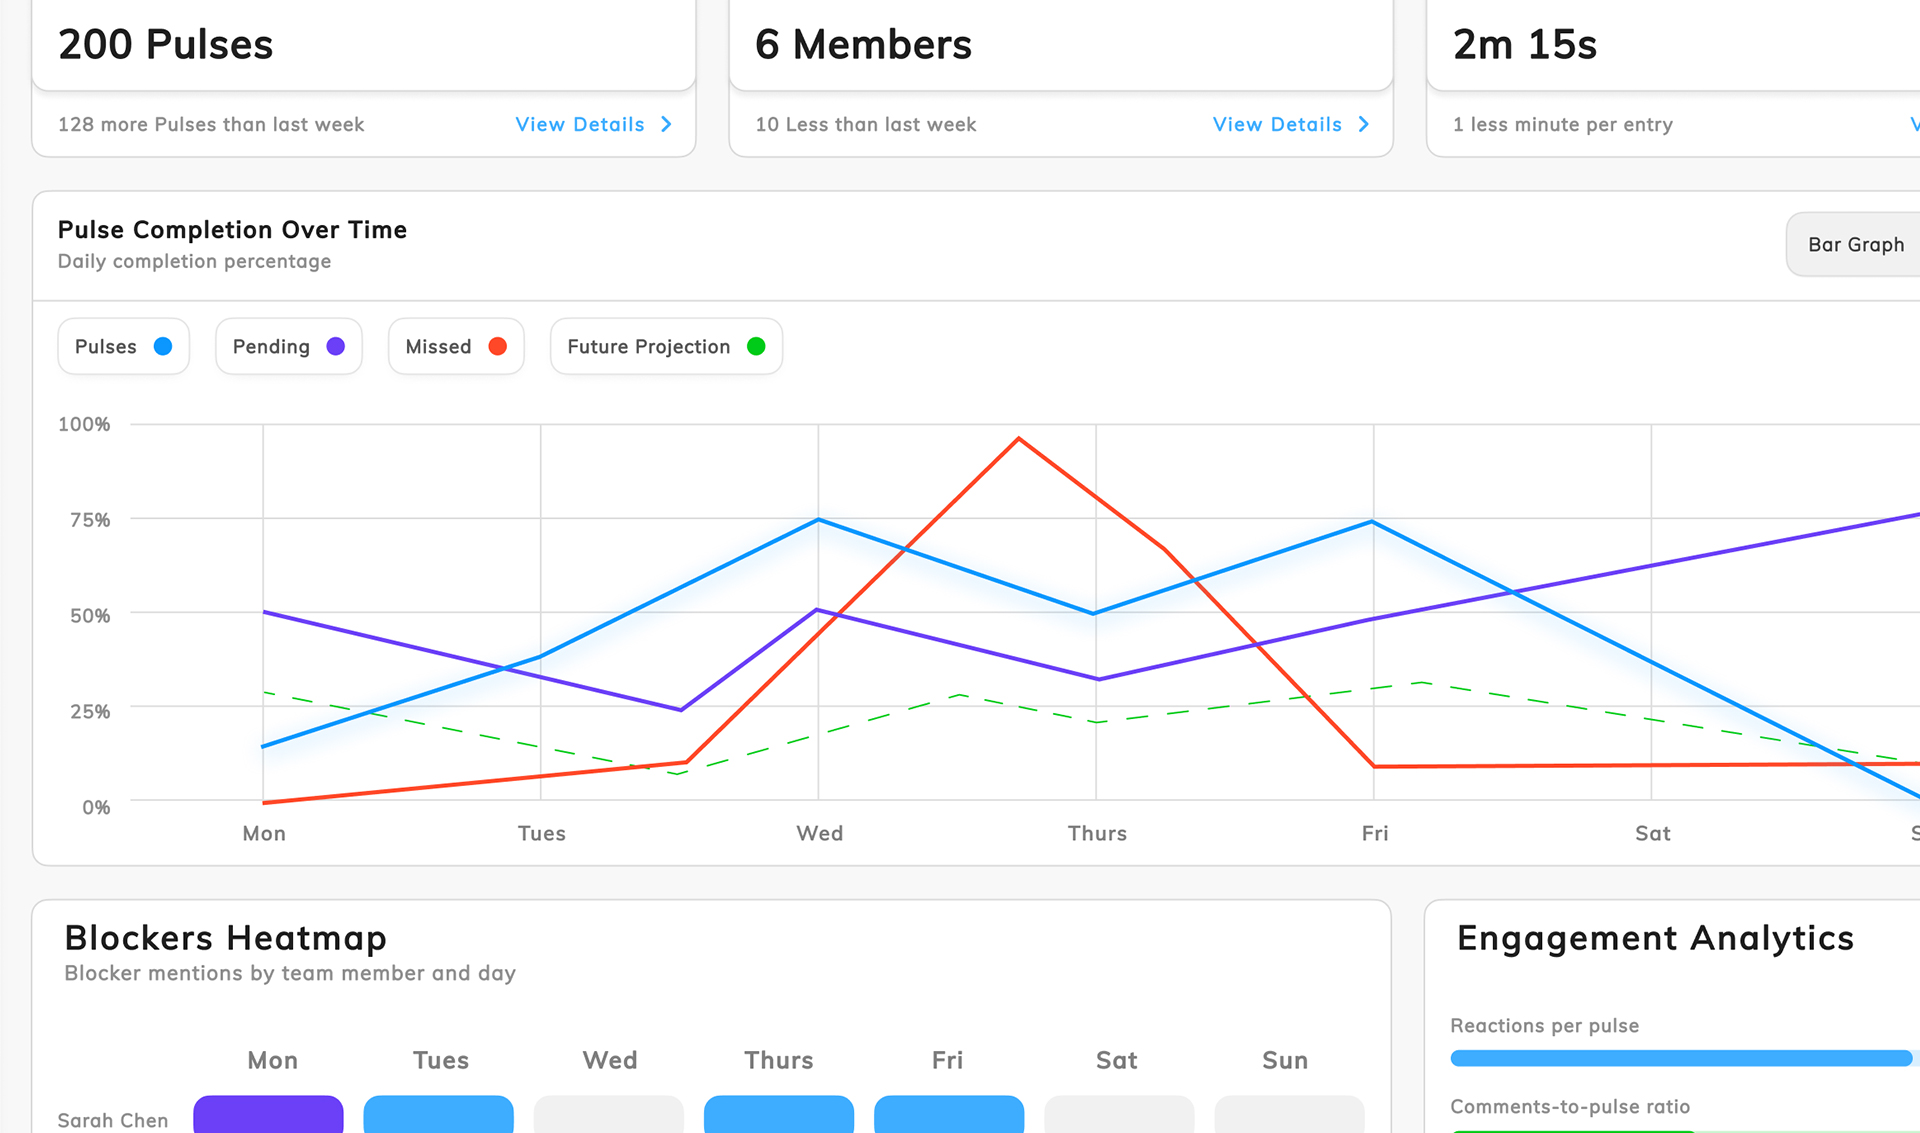Click chevron arrow beside Pulses View Details
The height and width of the screenshot is (1133, 1920).
(666, 124)
